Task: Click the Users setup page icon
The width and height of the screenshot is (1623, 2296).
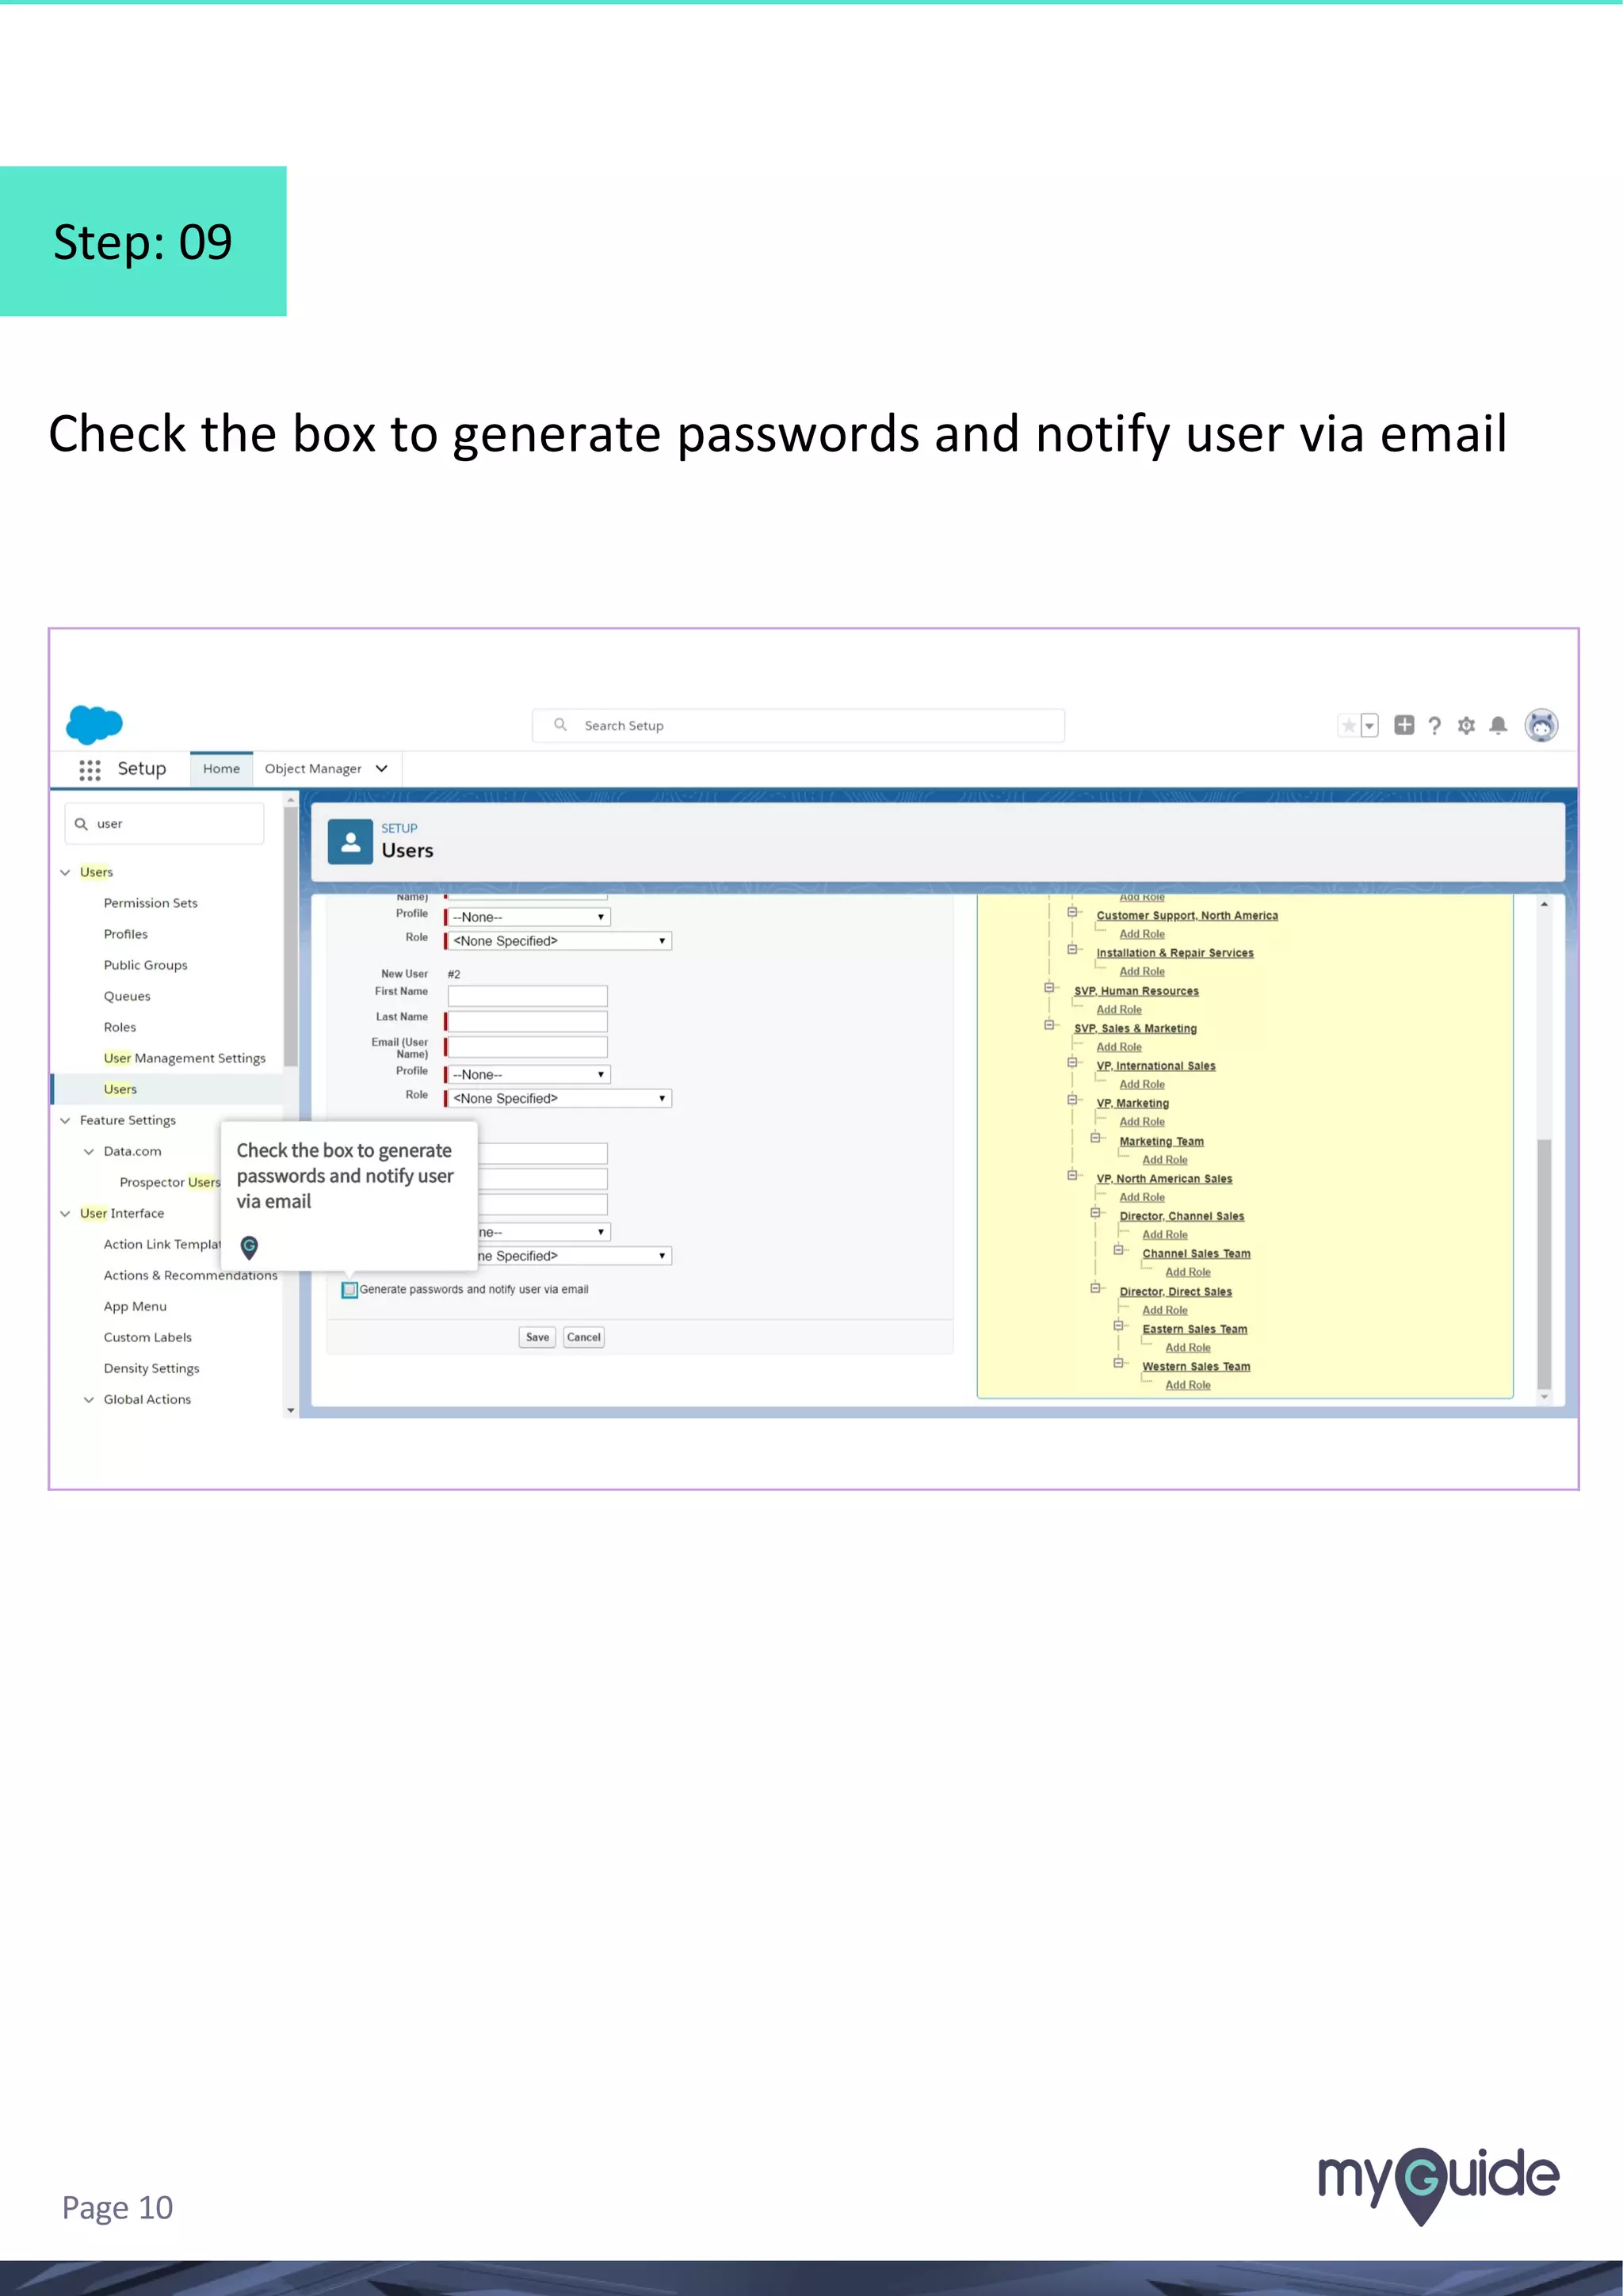Action: pyautogui.click(x=350, y=842)
